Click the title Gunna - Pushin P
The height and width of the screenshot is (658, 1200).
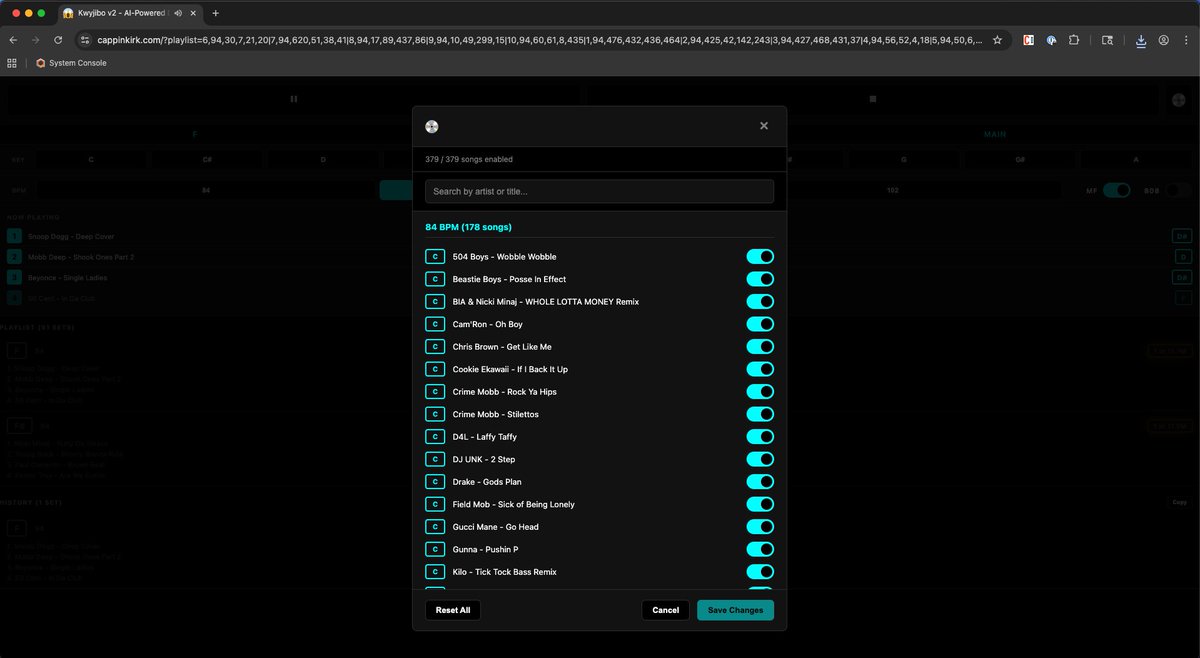pyautogui.click(x=486, y=549)
